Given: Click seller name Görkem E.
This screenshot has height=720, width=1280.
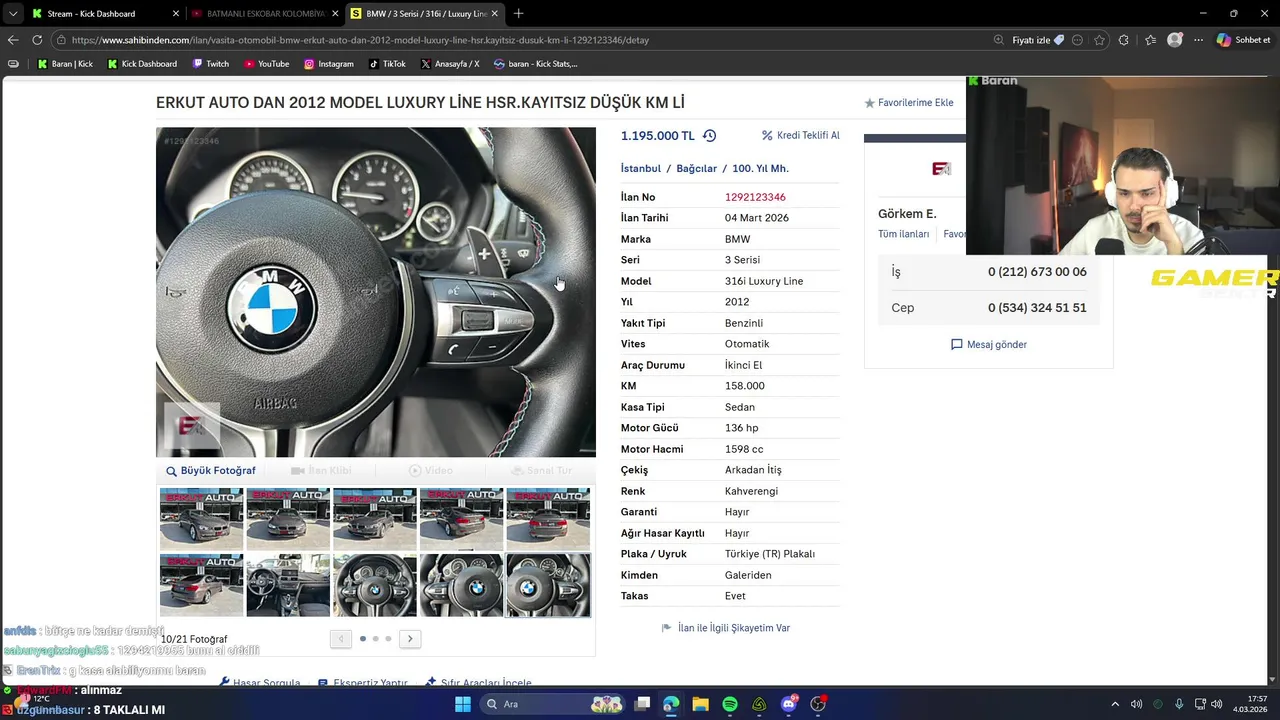Looking at the screenshot, I should [x=907, y=214].
